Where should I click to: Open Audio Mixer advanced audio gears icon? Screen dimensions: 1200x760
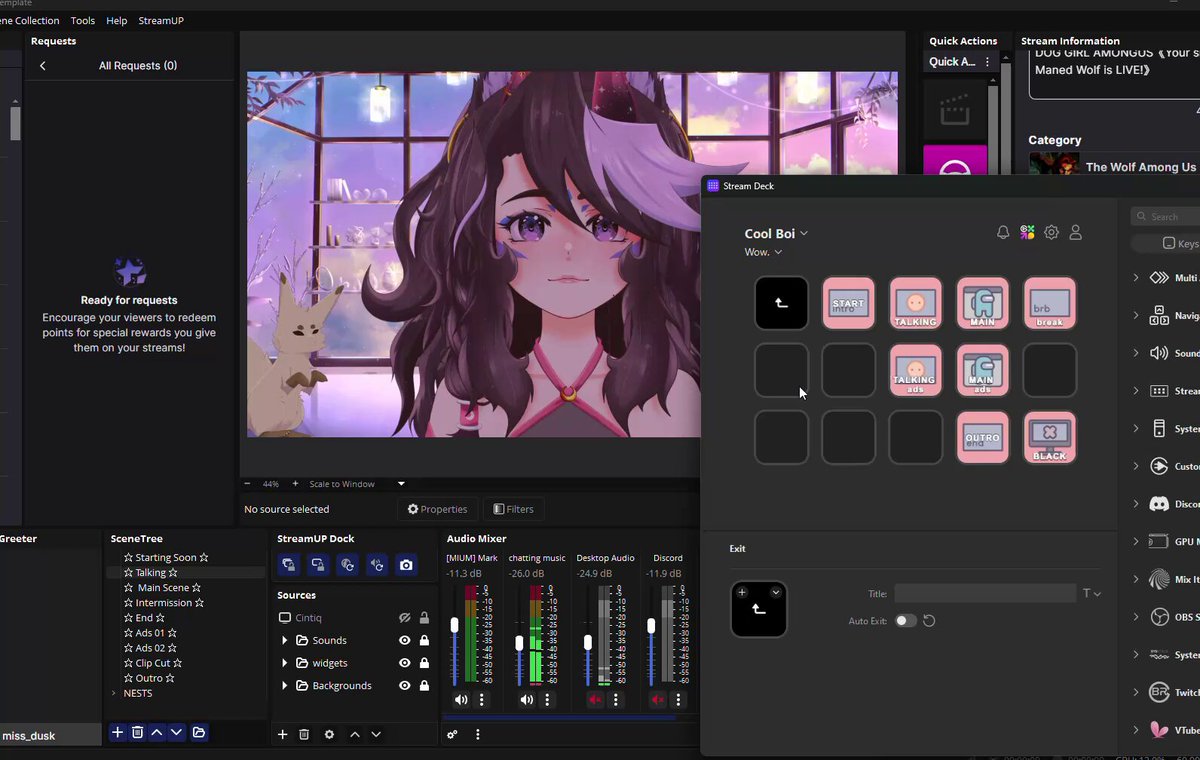tap(452, 734)
